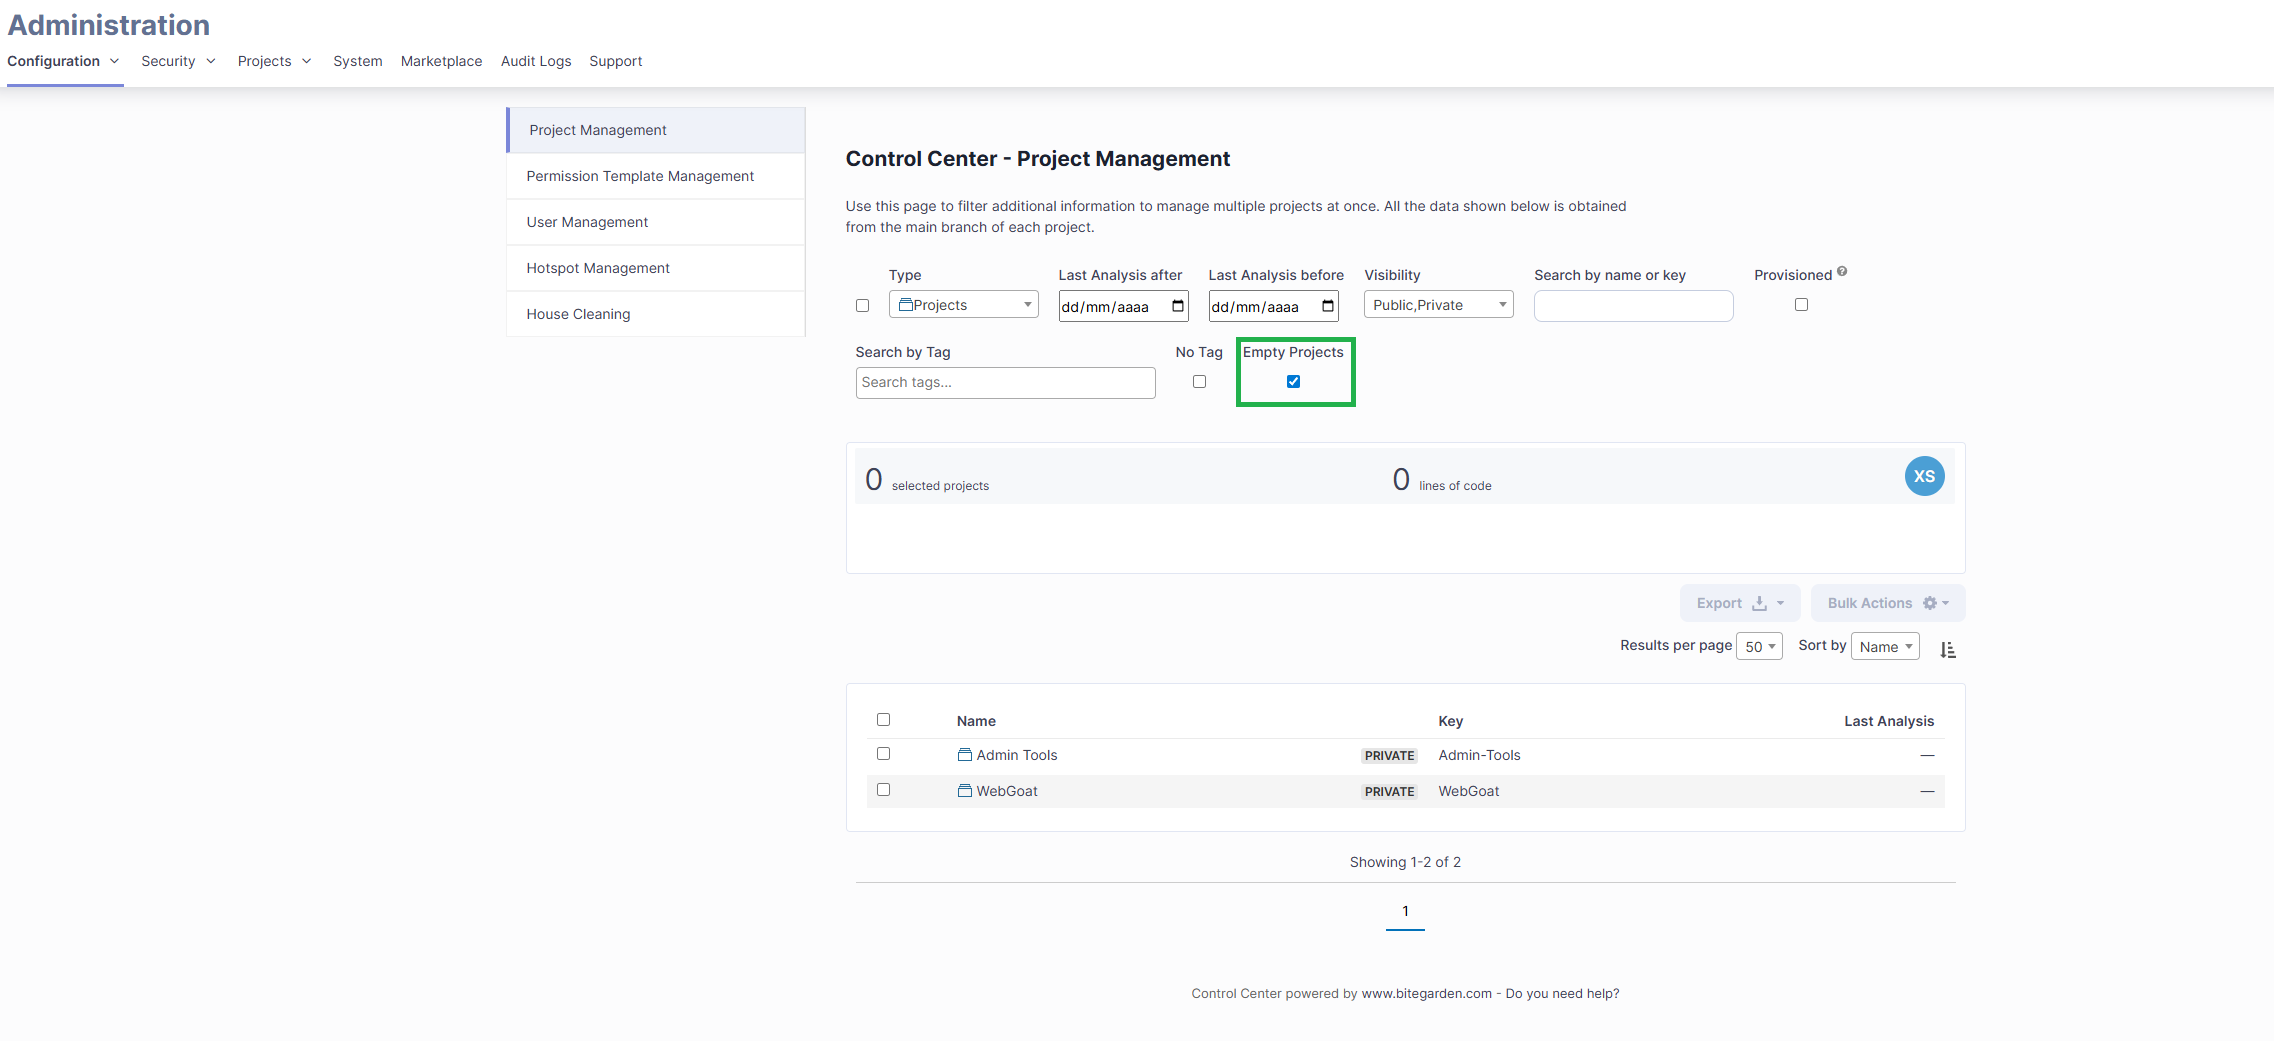Click the project icon beside Admin Tools
Image resolution: width=2274 pixels, height=1041 pixels.
click(963, 754)
